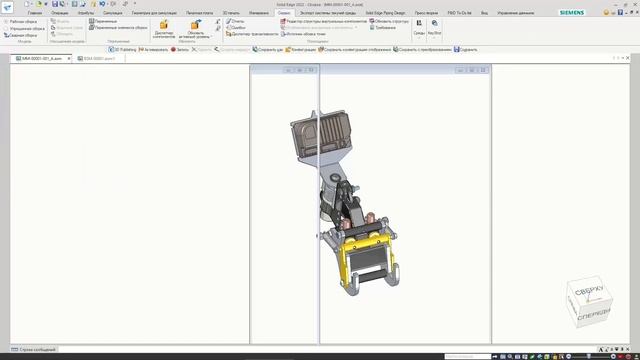This screenshot has height=360, width=640.
Task: Click Assembly element variables button
Action: click(x=118, y=27)
